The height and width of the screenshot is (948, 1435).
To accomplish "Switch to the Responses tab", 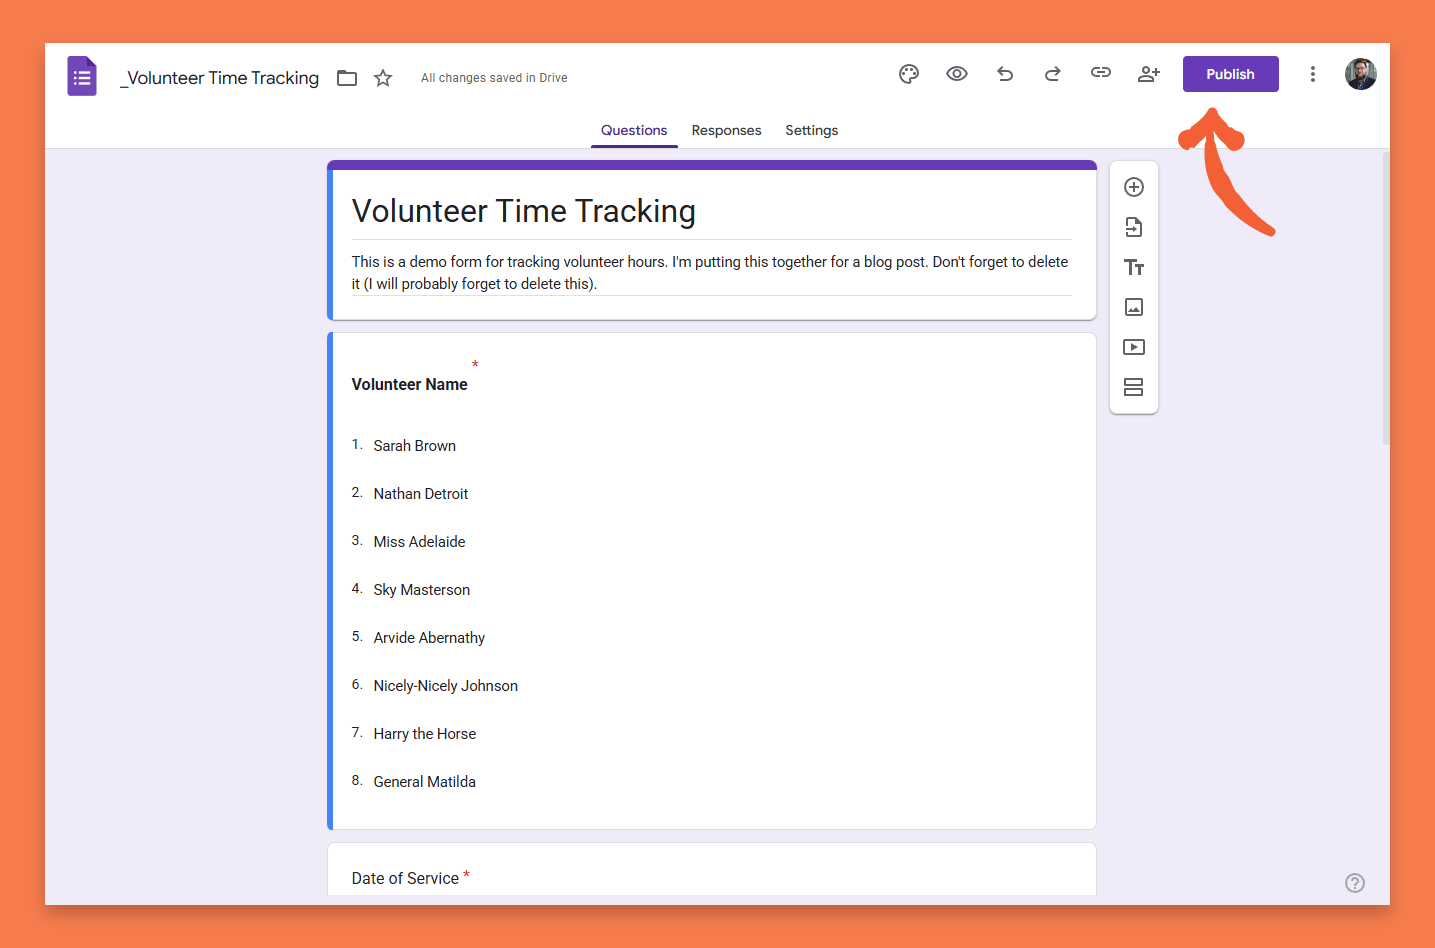I will (x=726, y=131).
